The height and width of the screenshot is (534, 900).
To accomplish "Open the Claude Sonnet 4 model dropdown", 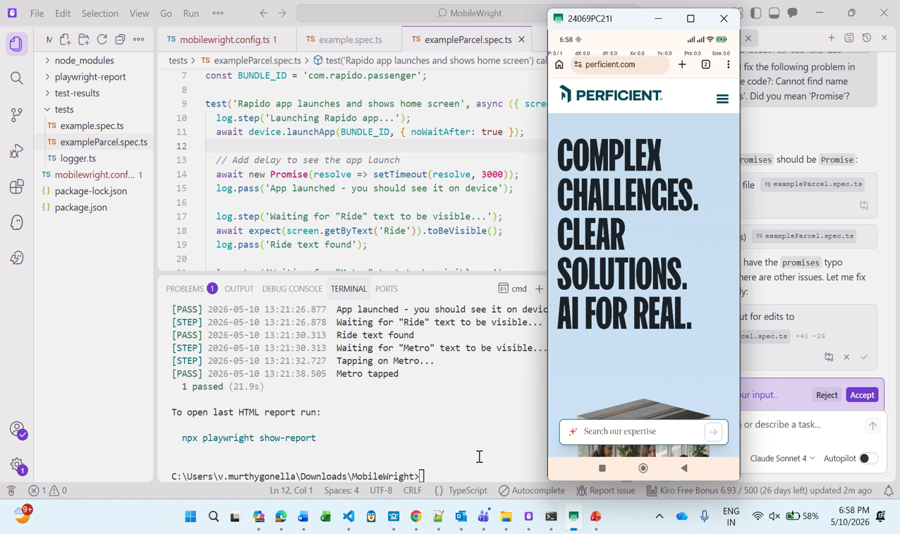I will coord(782,458).
